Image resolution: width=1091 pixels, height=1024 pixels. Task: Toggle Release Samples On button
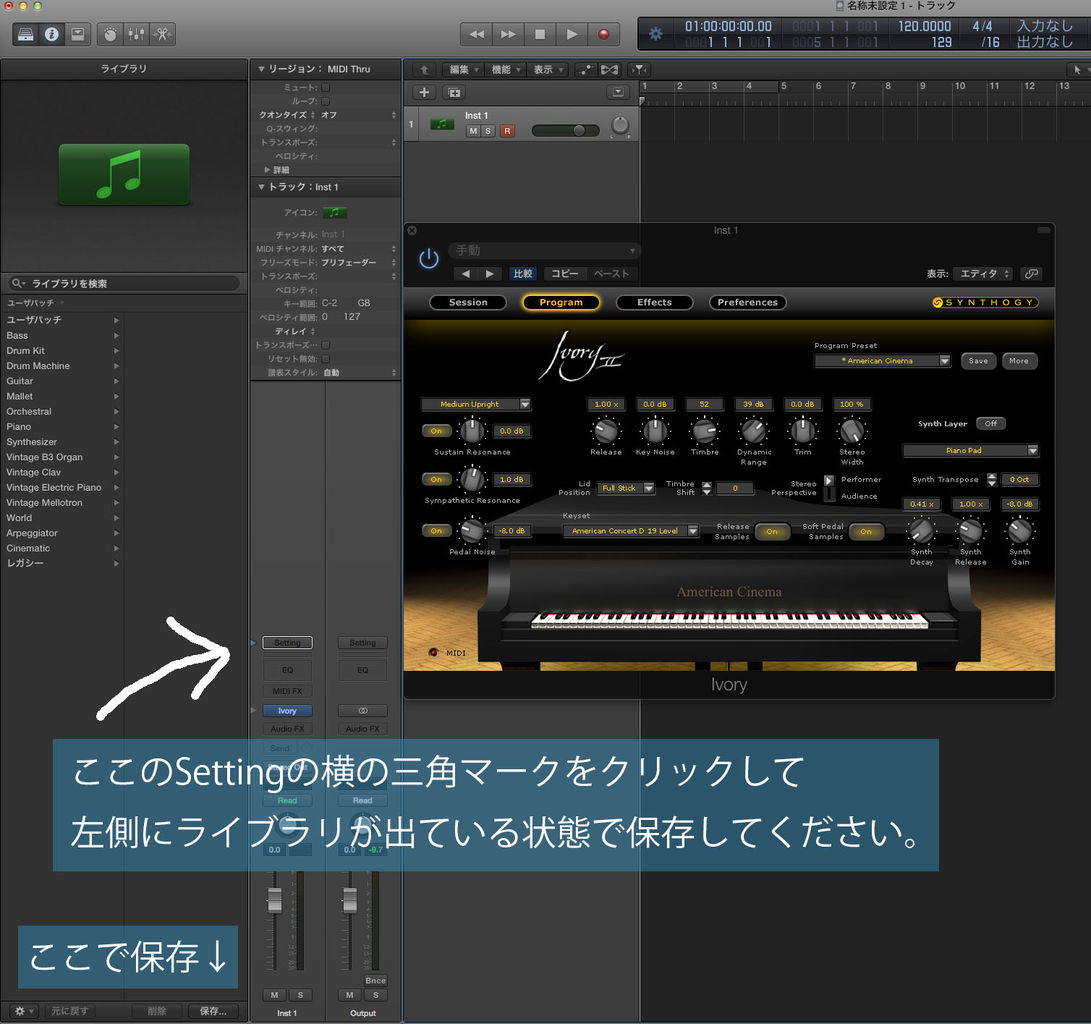(772, 531)
